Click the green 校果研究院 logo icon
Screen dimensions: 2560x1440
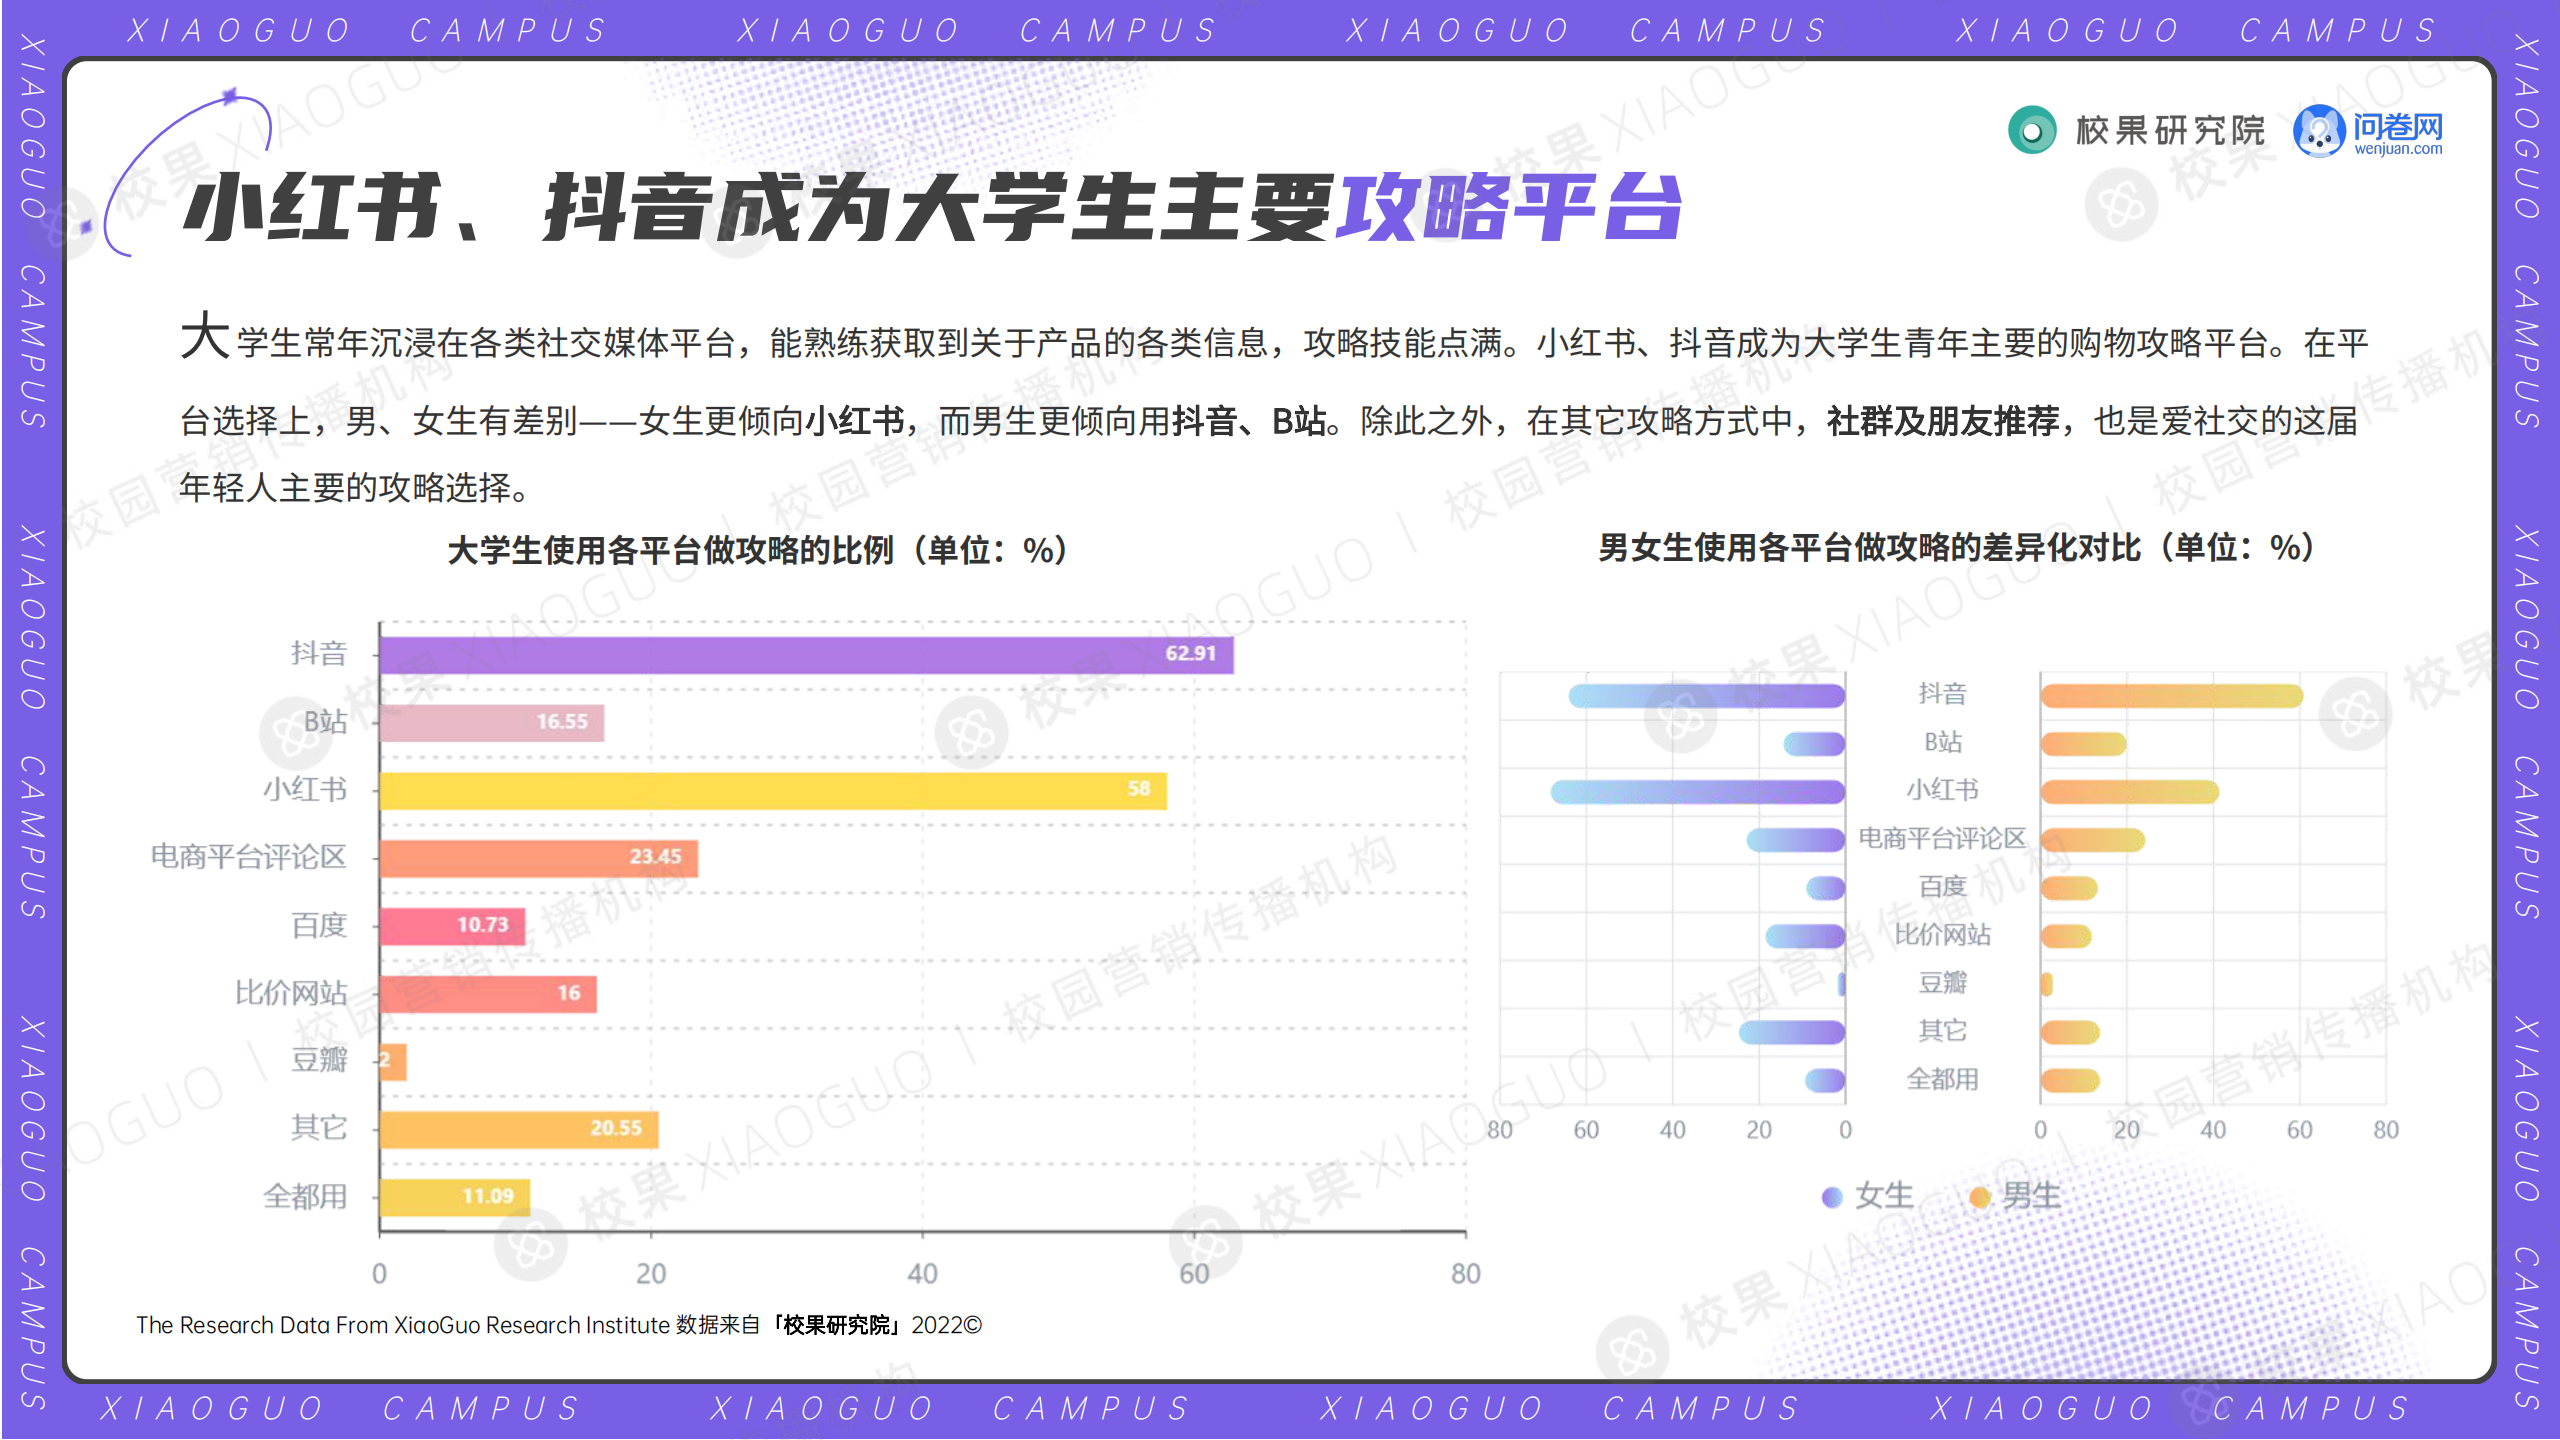click(2031, 131)
